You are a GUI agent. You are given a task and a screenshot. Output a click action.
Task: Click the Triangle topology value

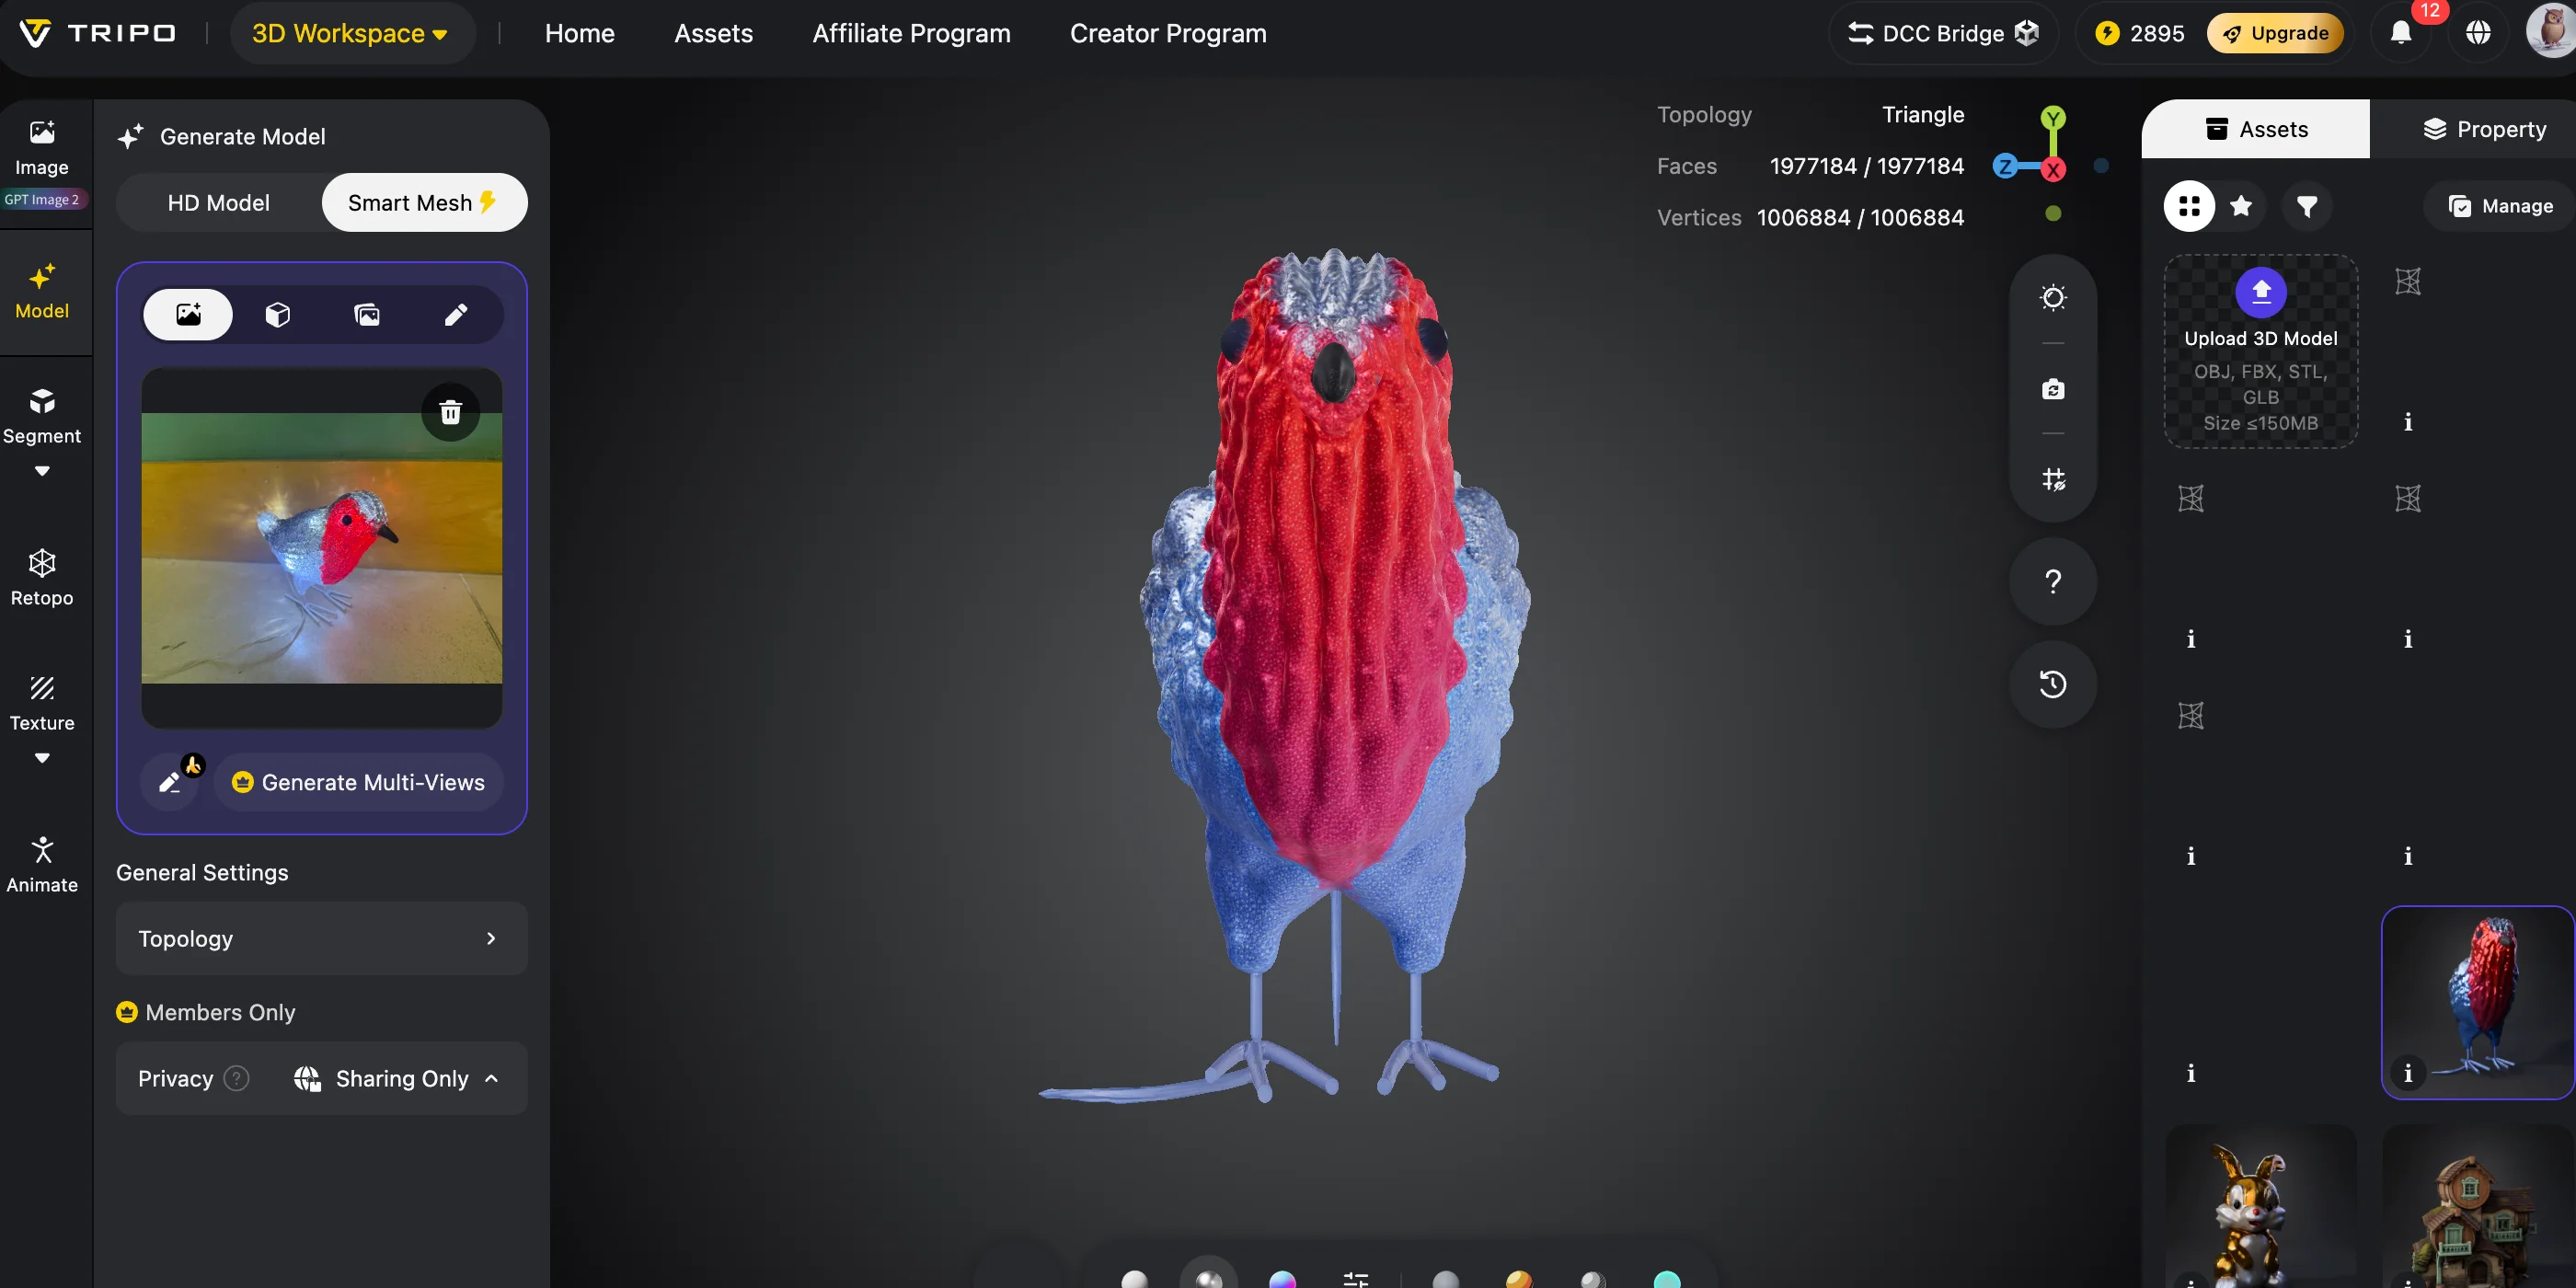(x=1922, y=114)
